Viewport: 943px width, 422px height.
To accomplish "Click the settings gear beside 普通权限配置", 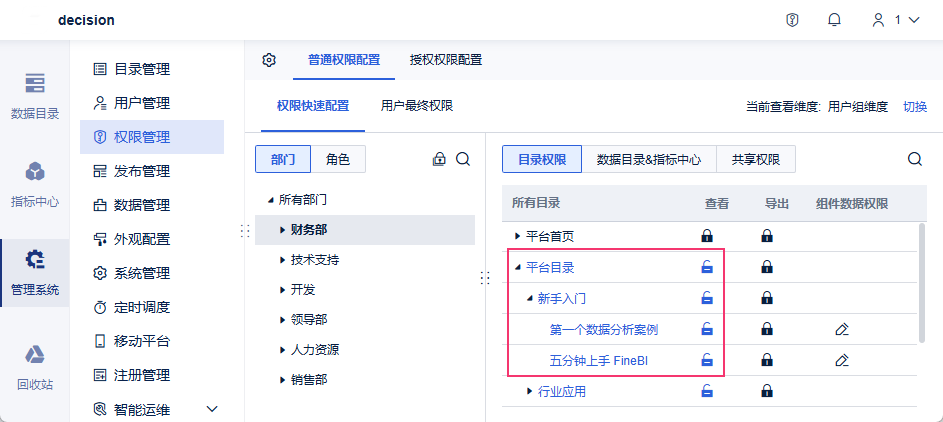I will (269, 60).
